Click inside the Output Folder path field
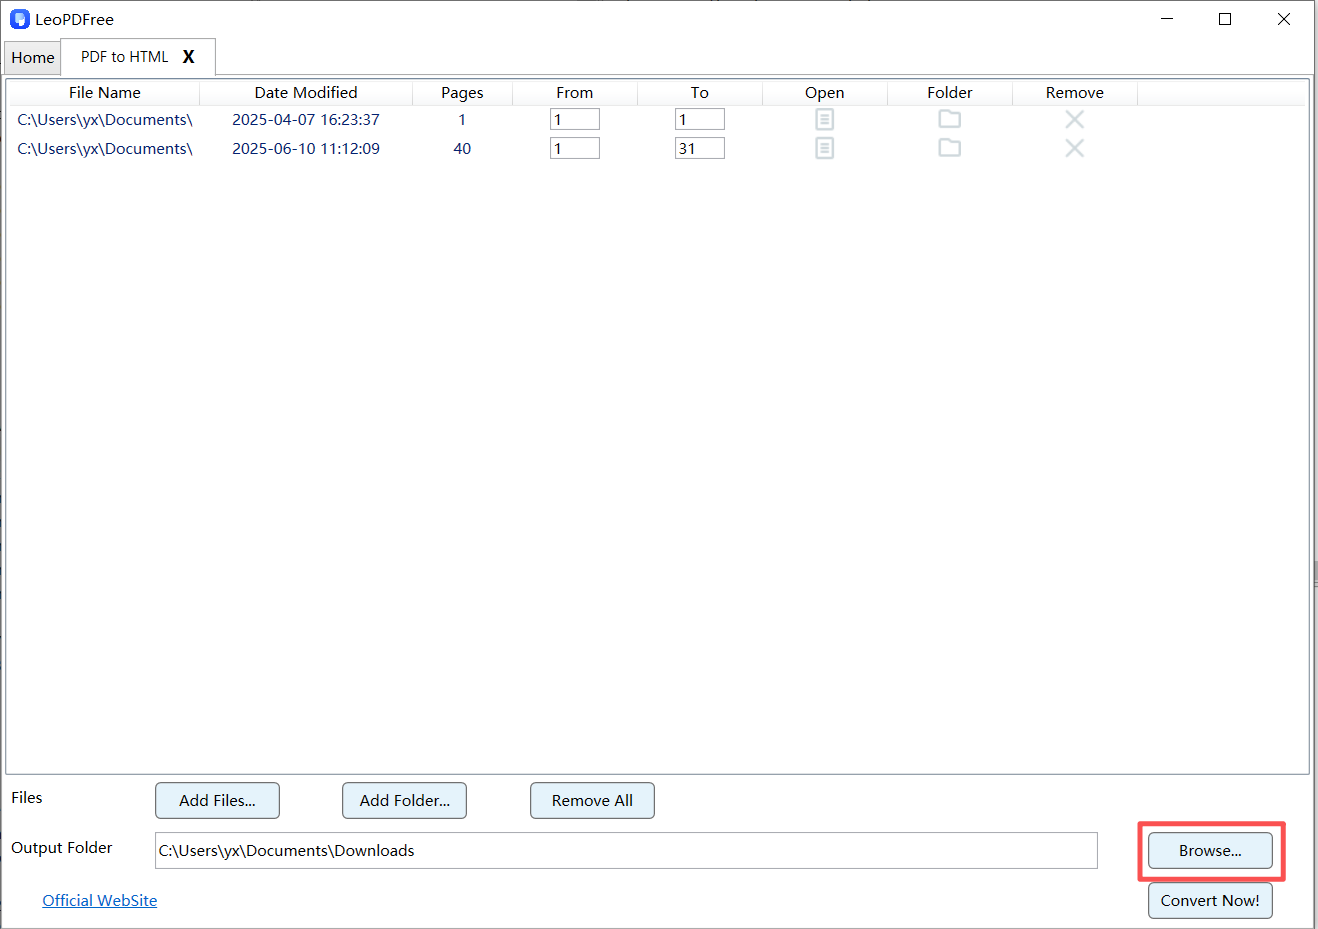 click(626, 850)
